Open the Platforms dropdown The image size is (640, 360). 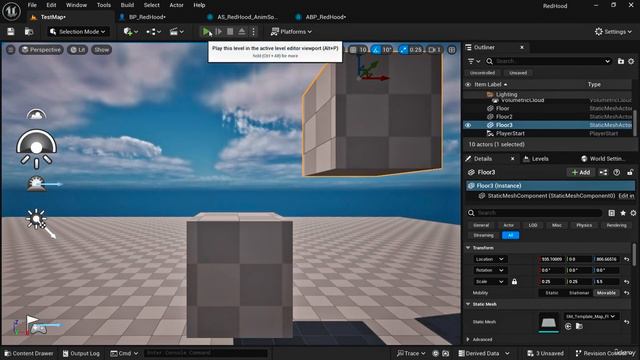coord(291,31)
